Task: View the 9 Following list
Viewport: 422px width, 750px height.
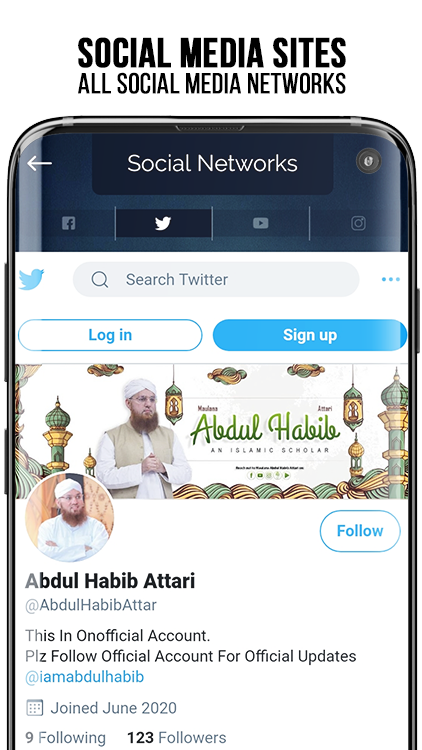Action: [66, 738]
